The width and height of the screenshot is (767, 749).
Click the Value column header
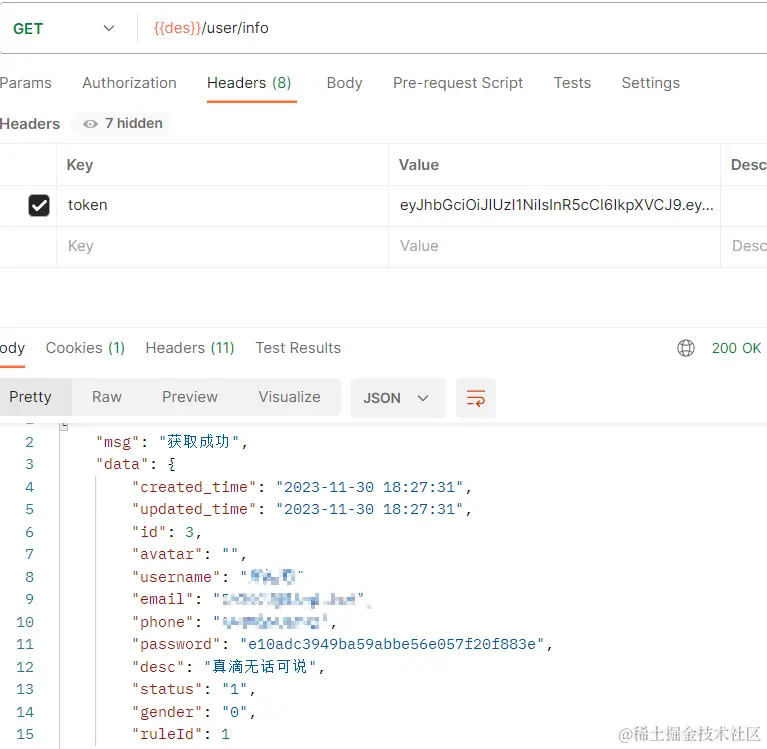click(419, 165)
